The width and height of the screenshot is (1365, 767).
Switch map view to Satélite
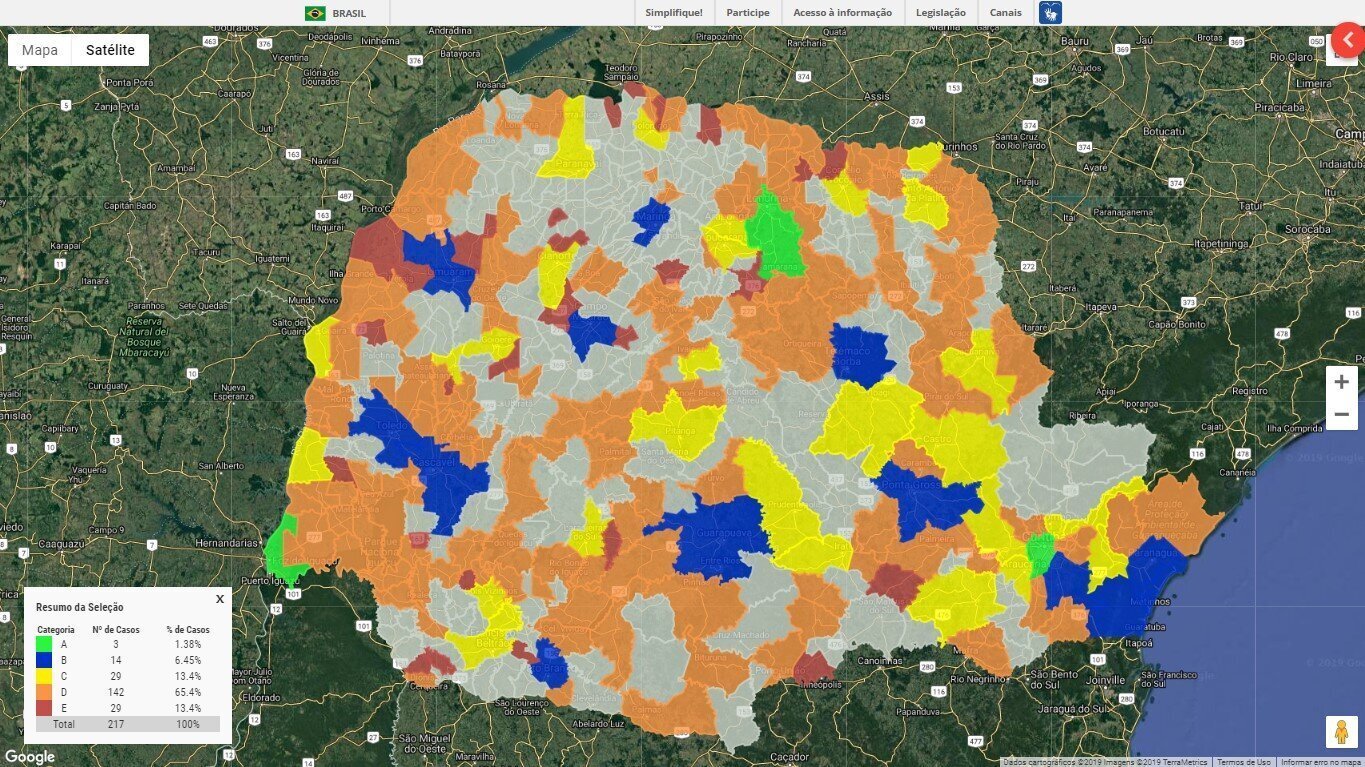coord(110,50)
